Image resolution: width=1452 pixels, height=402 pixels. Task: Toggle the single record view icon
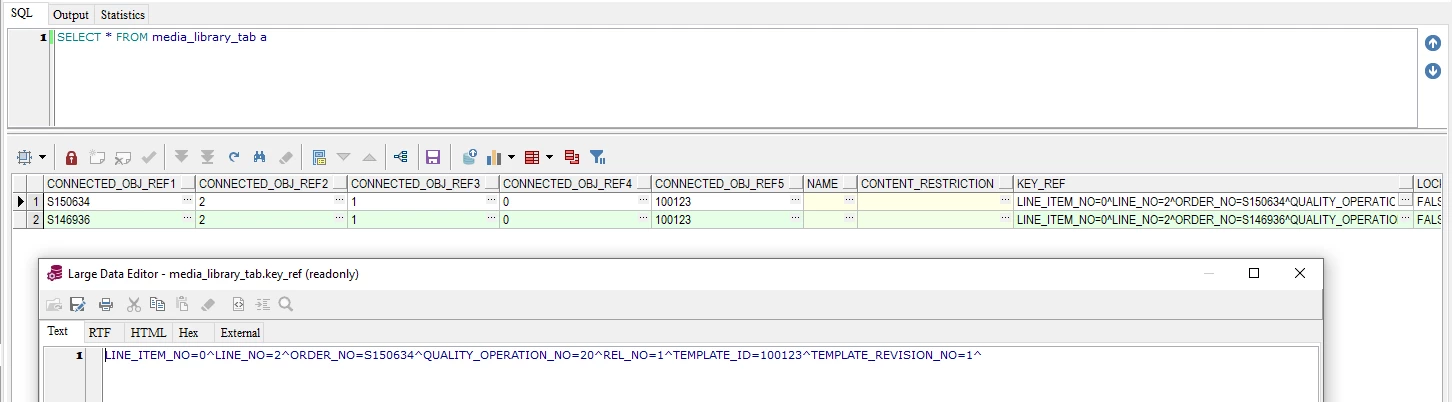(319, 158)
